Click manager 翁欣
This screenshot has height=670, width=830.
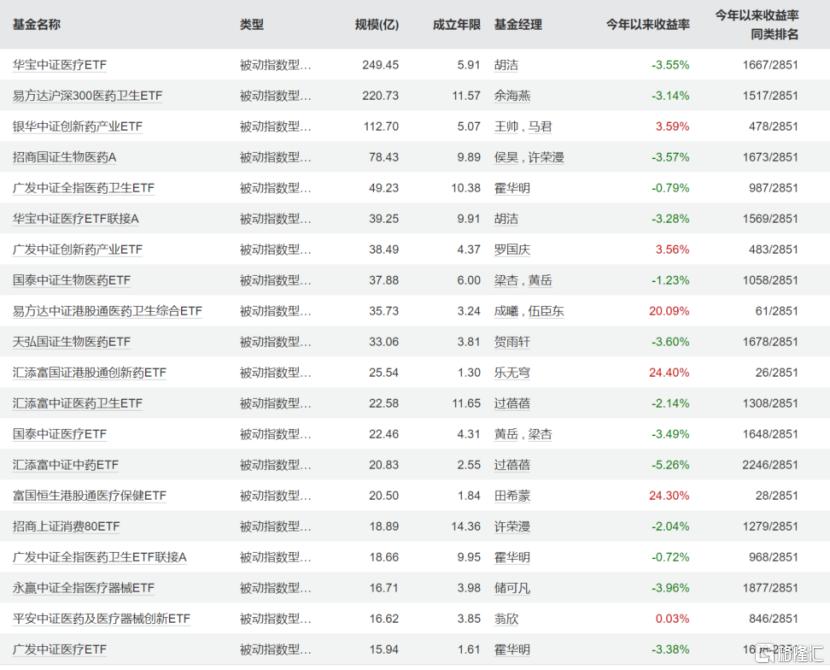tap(506, 618)
